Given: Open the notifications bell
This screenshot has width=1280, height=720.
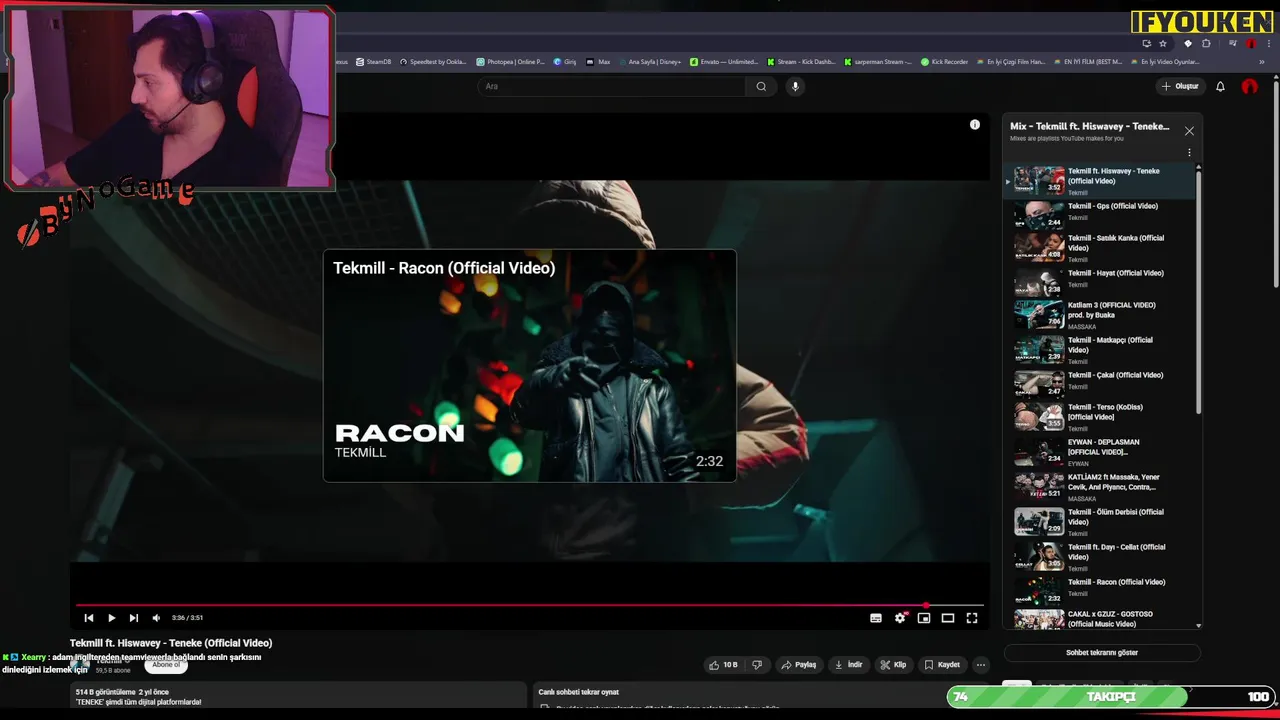Looking at the screenshot, I should (x=1220, y=87).
